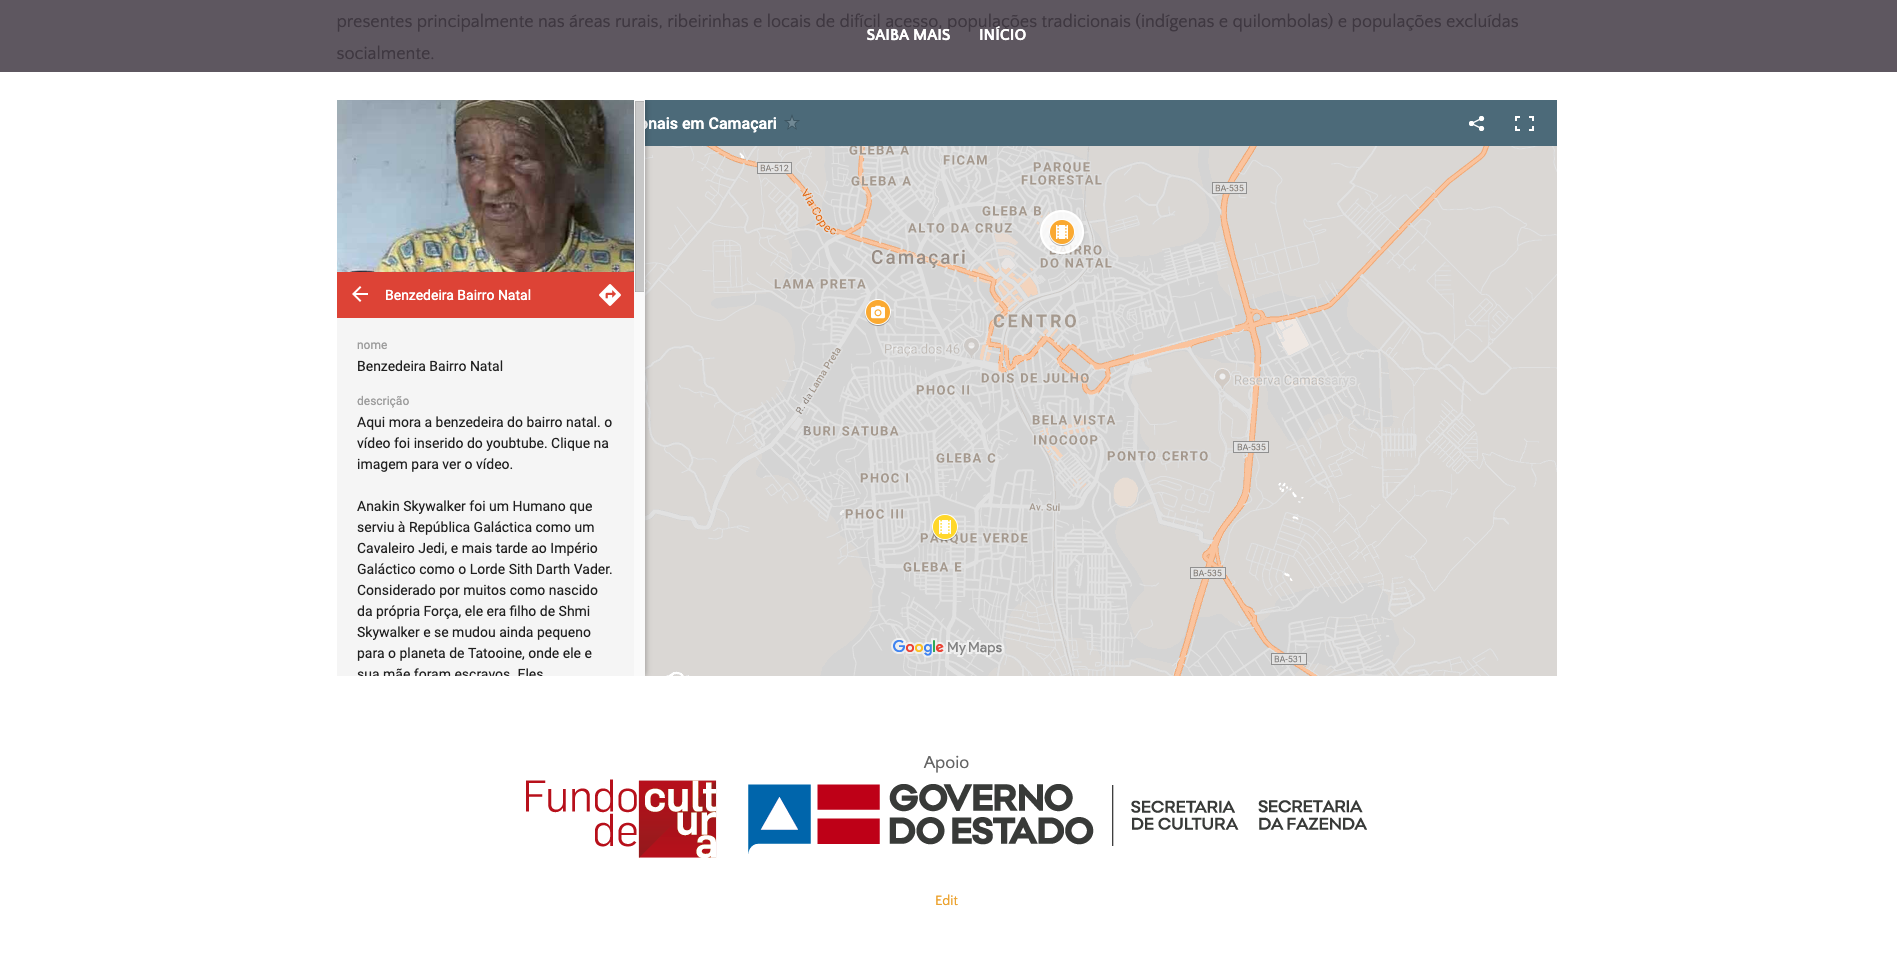Select the orange camera marker near Lama Preta
The width and height of the screenshot is (1897, 964).
point(877,313)
